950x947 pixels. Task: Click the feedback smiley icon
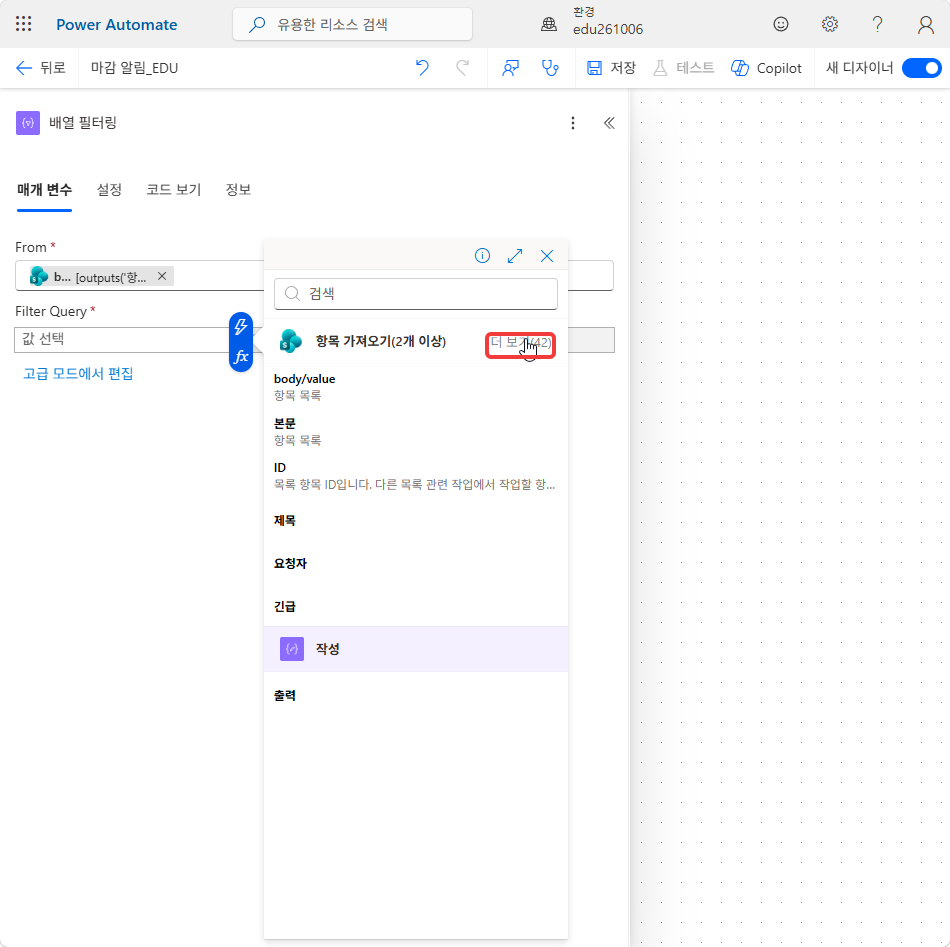click(780, 24)
